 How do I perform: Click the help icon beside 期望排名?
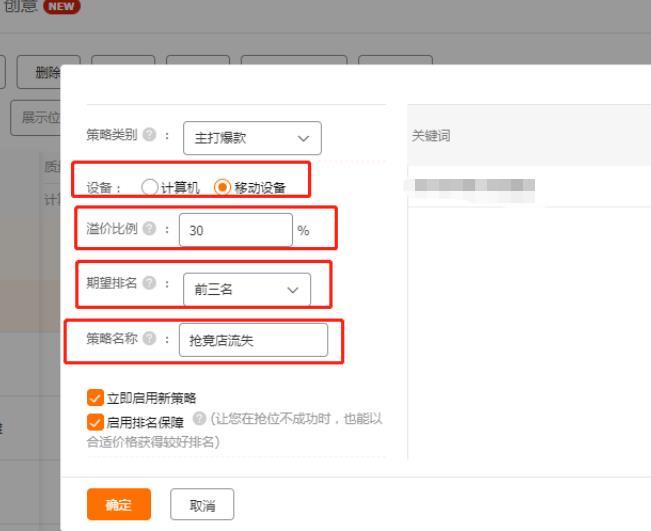point(150,284)
